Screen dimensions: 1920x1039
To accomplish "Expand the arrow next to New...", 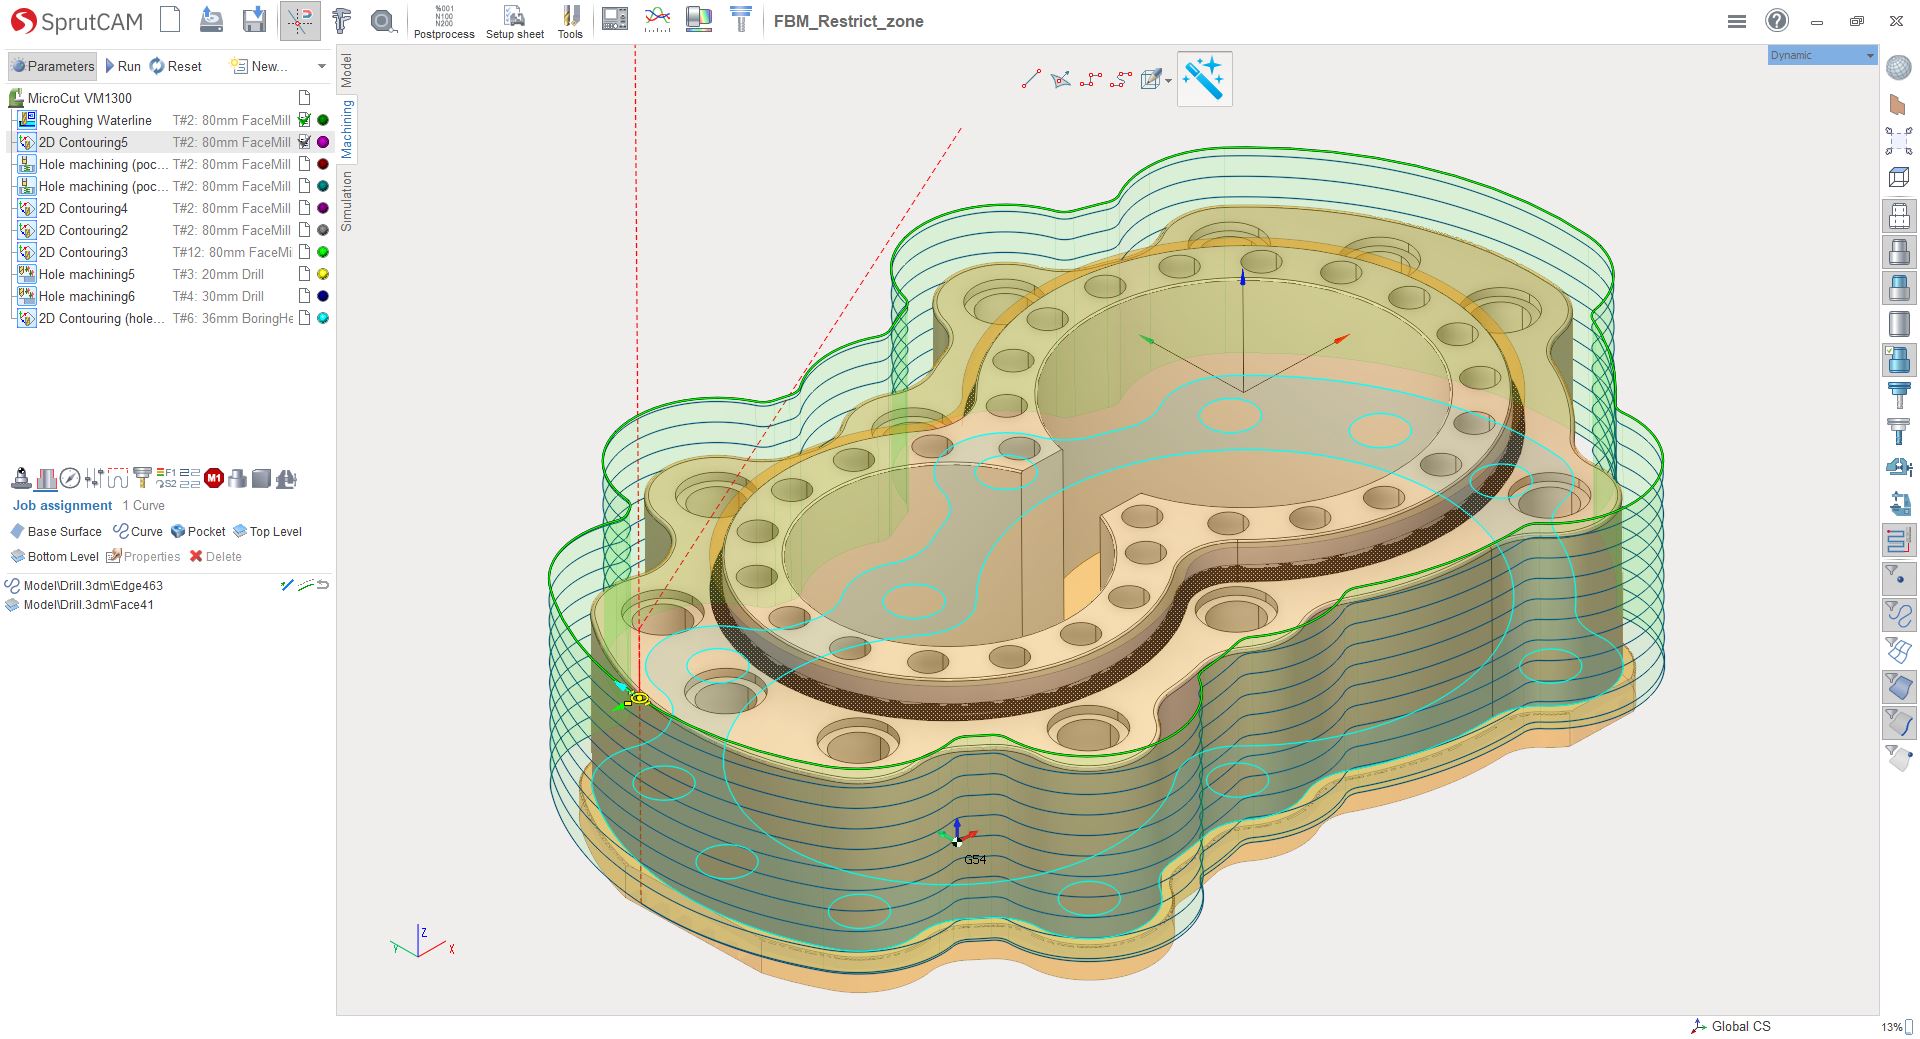I will click(321, 67).
